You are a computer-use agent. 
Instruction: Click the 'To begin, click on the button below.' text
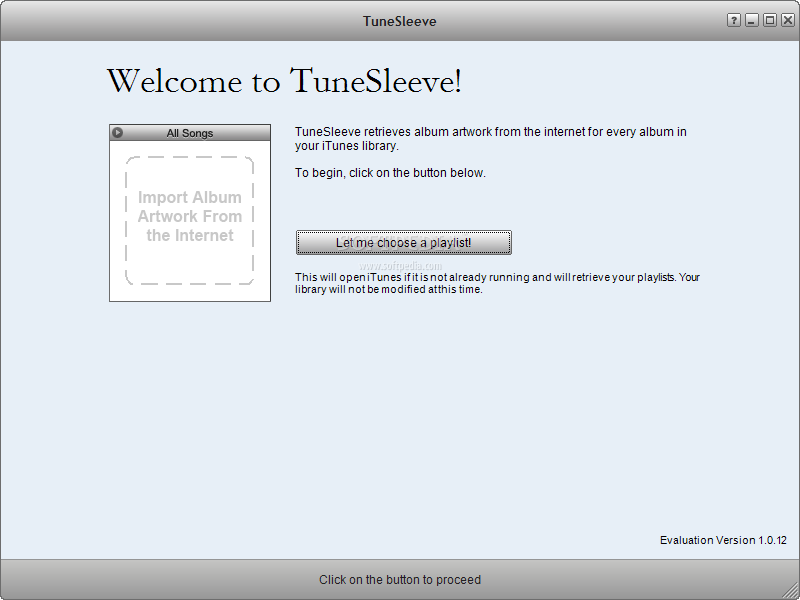390,173
